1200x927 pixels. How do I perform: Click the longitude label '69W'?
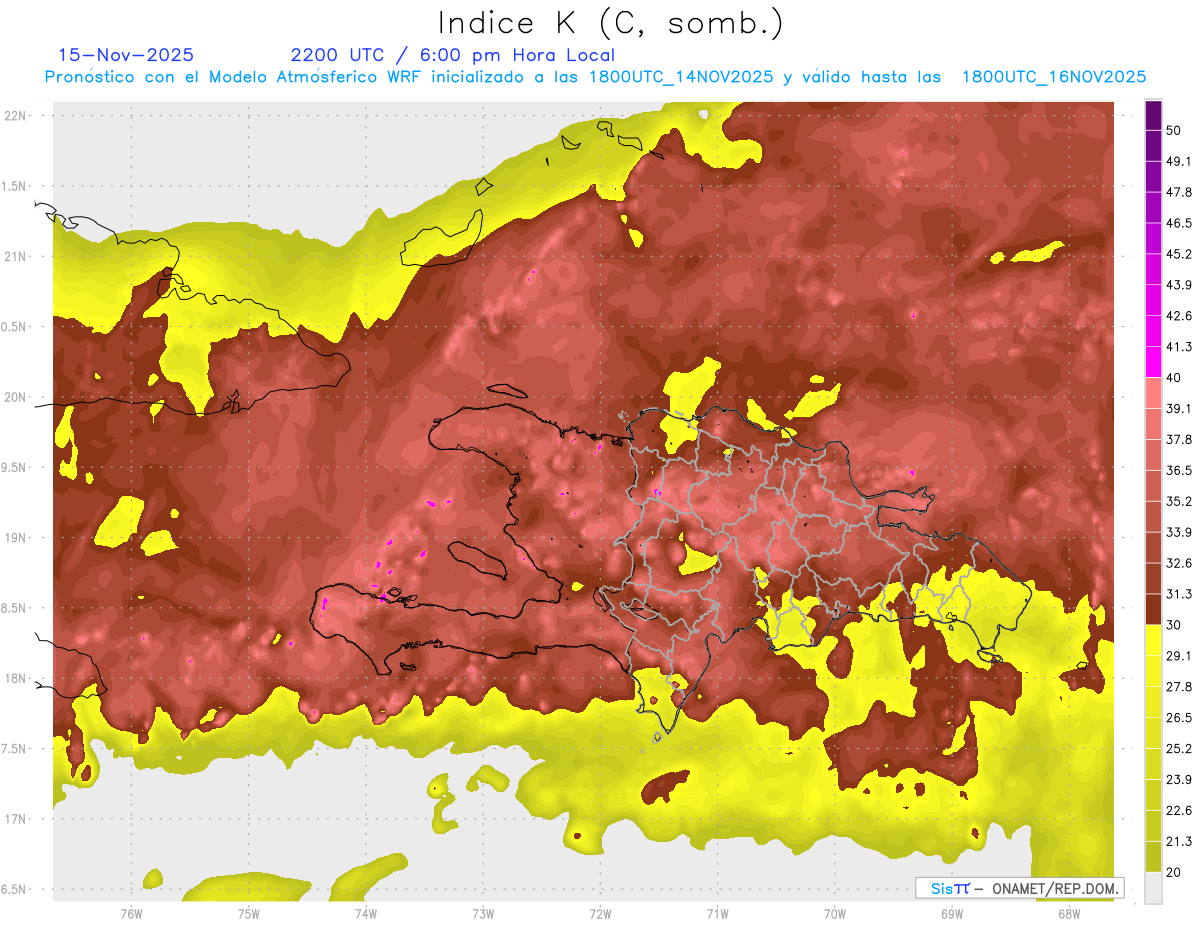(952, 914)
